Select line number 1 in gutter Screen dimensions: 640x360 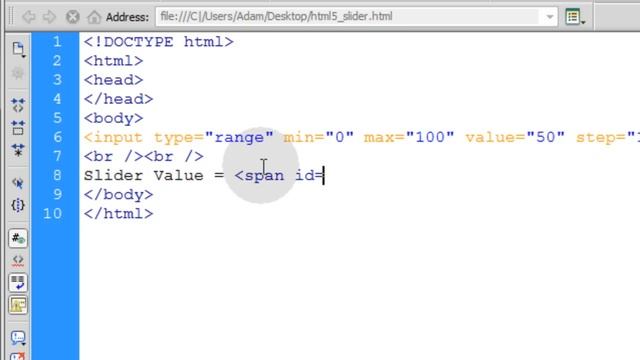pyautogui.click(x=57, y=42)
